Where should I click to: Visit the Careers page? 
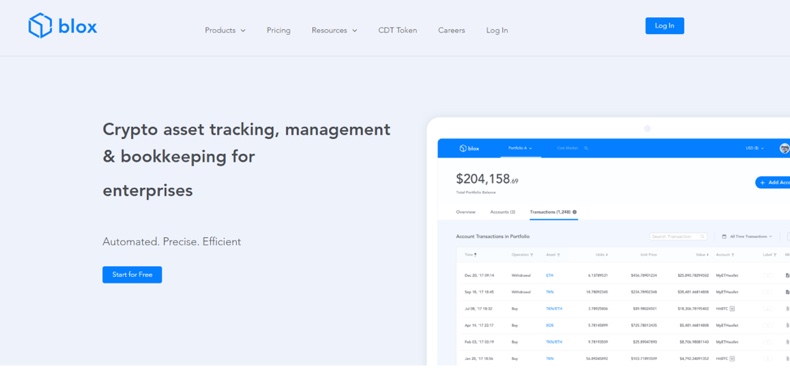(451, 30)
